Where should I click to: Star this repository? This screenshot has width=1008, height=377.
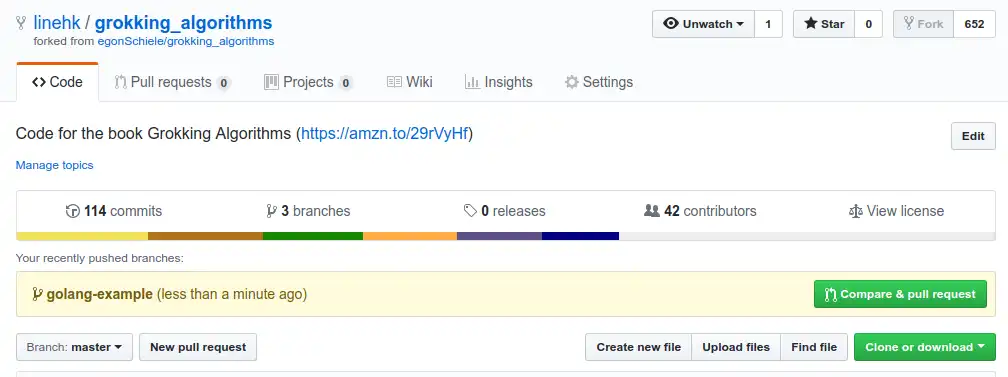[x=824, y=24]
